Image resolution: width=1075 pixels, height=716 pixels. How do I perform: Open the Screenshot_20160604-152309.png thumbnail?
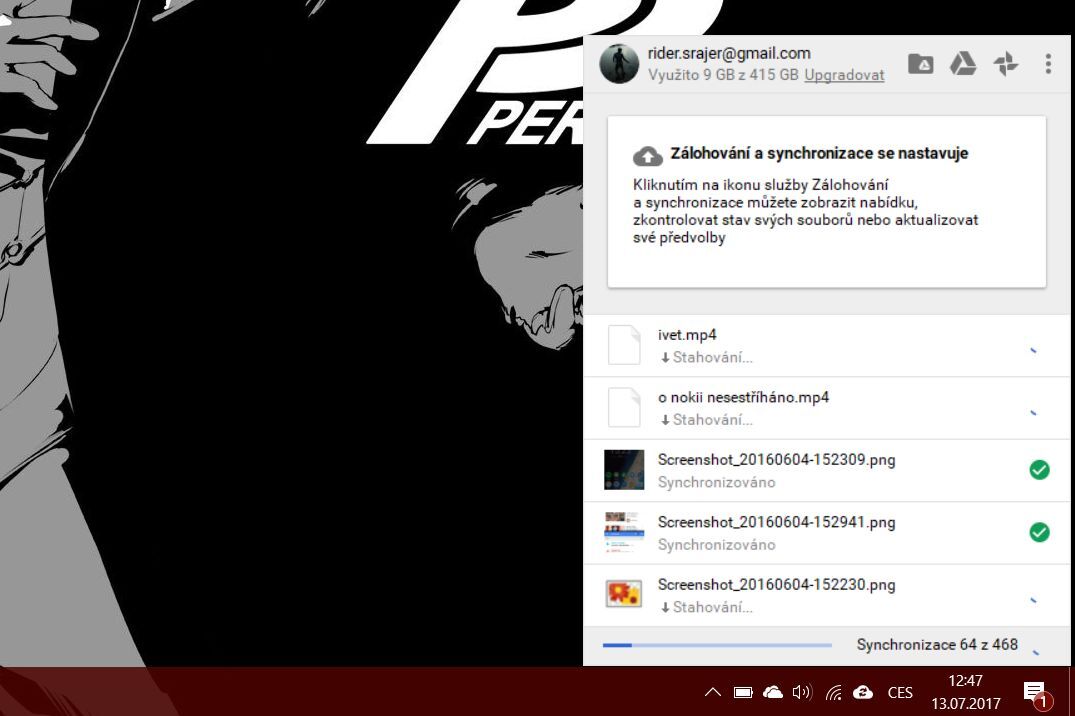pos(624,470)
